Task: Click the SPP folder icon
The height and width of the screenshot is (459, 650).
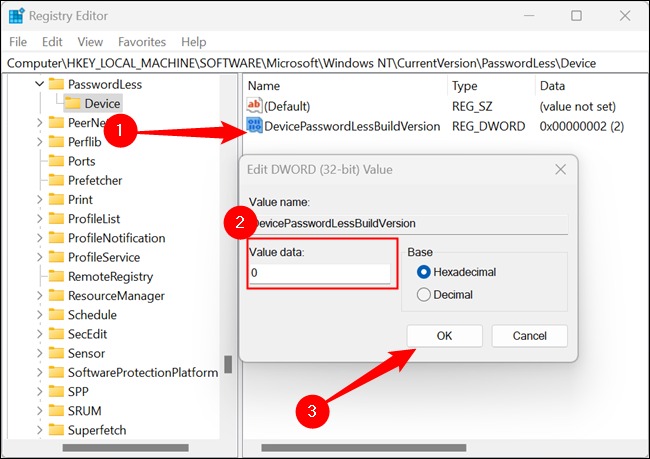Action: [56, 391]
